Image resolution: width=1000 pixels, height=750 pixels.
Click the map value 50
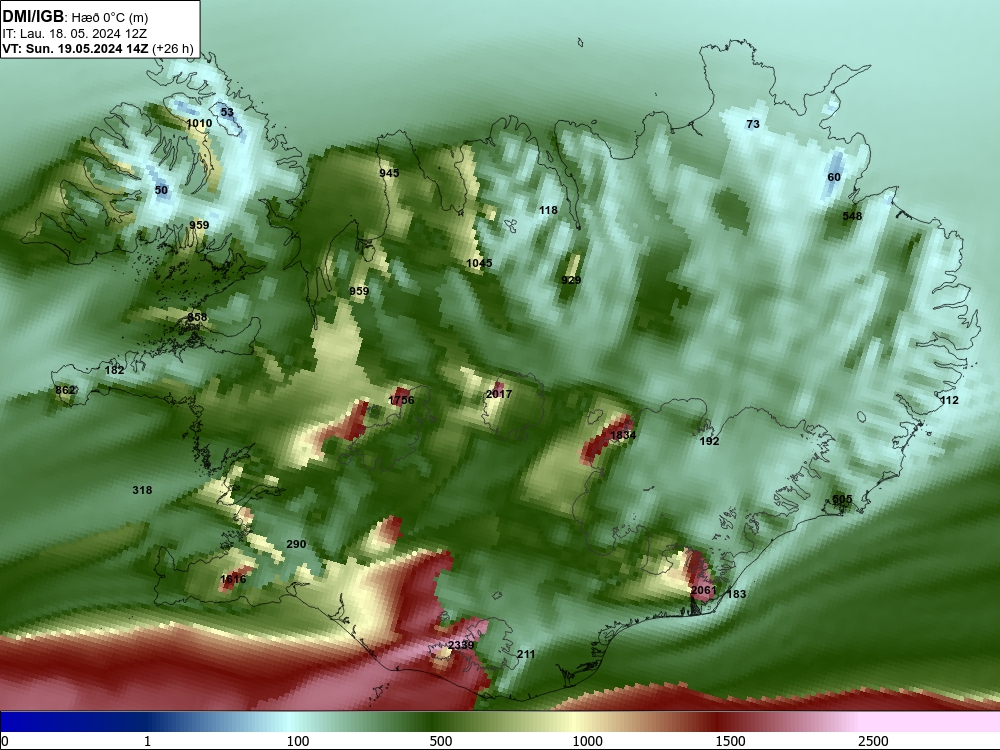click(161, 190)
